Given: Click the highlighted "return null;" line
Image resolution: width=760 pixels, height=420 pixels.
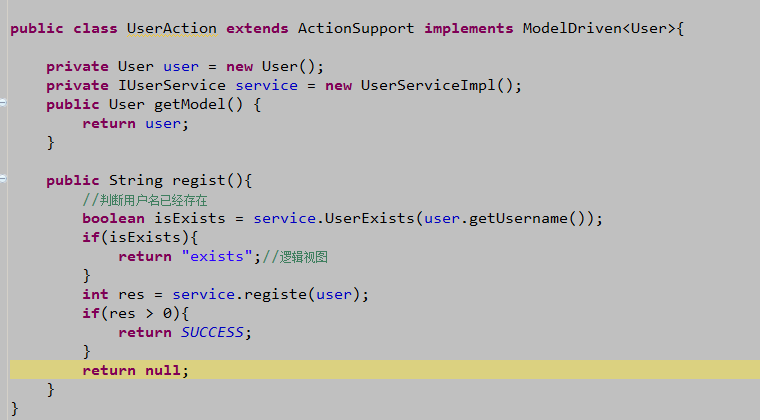Looking at the screenshot, I should 385,370.
